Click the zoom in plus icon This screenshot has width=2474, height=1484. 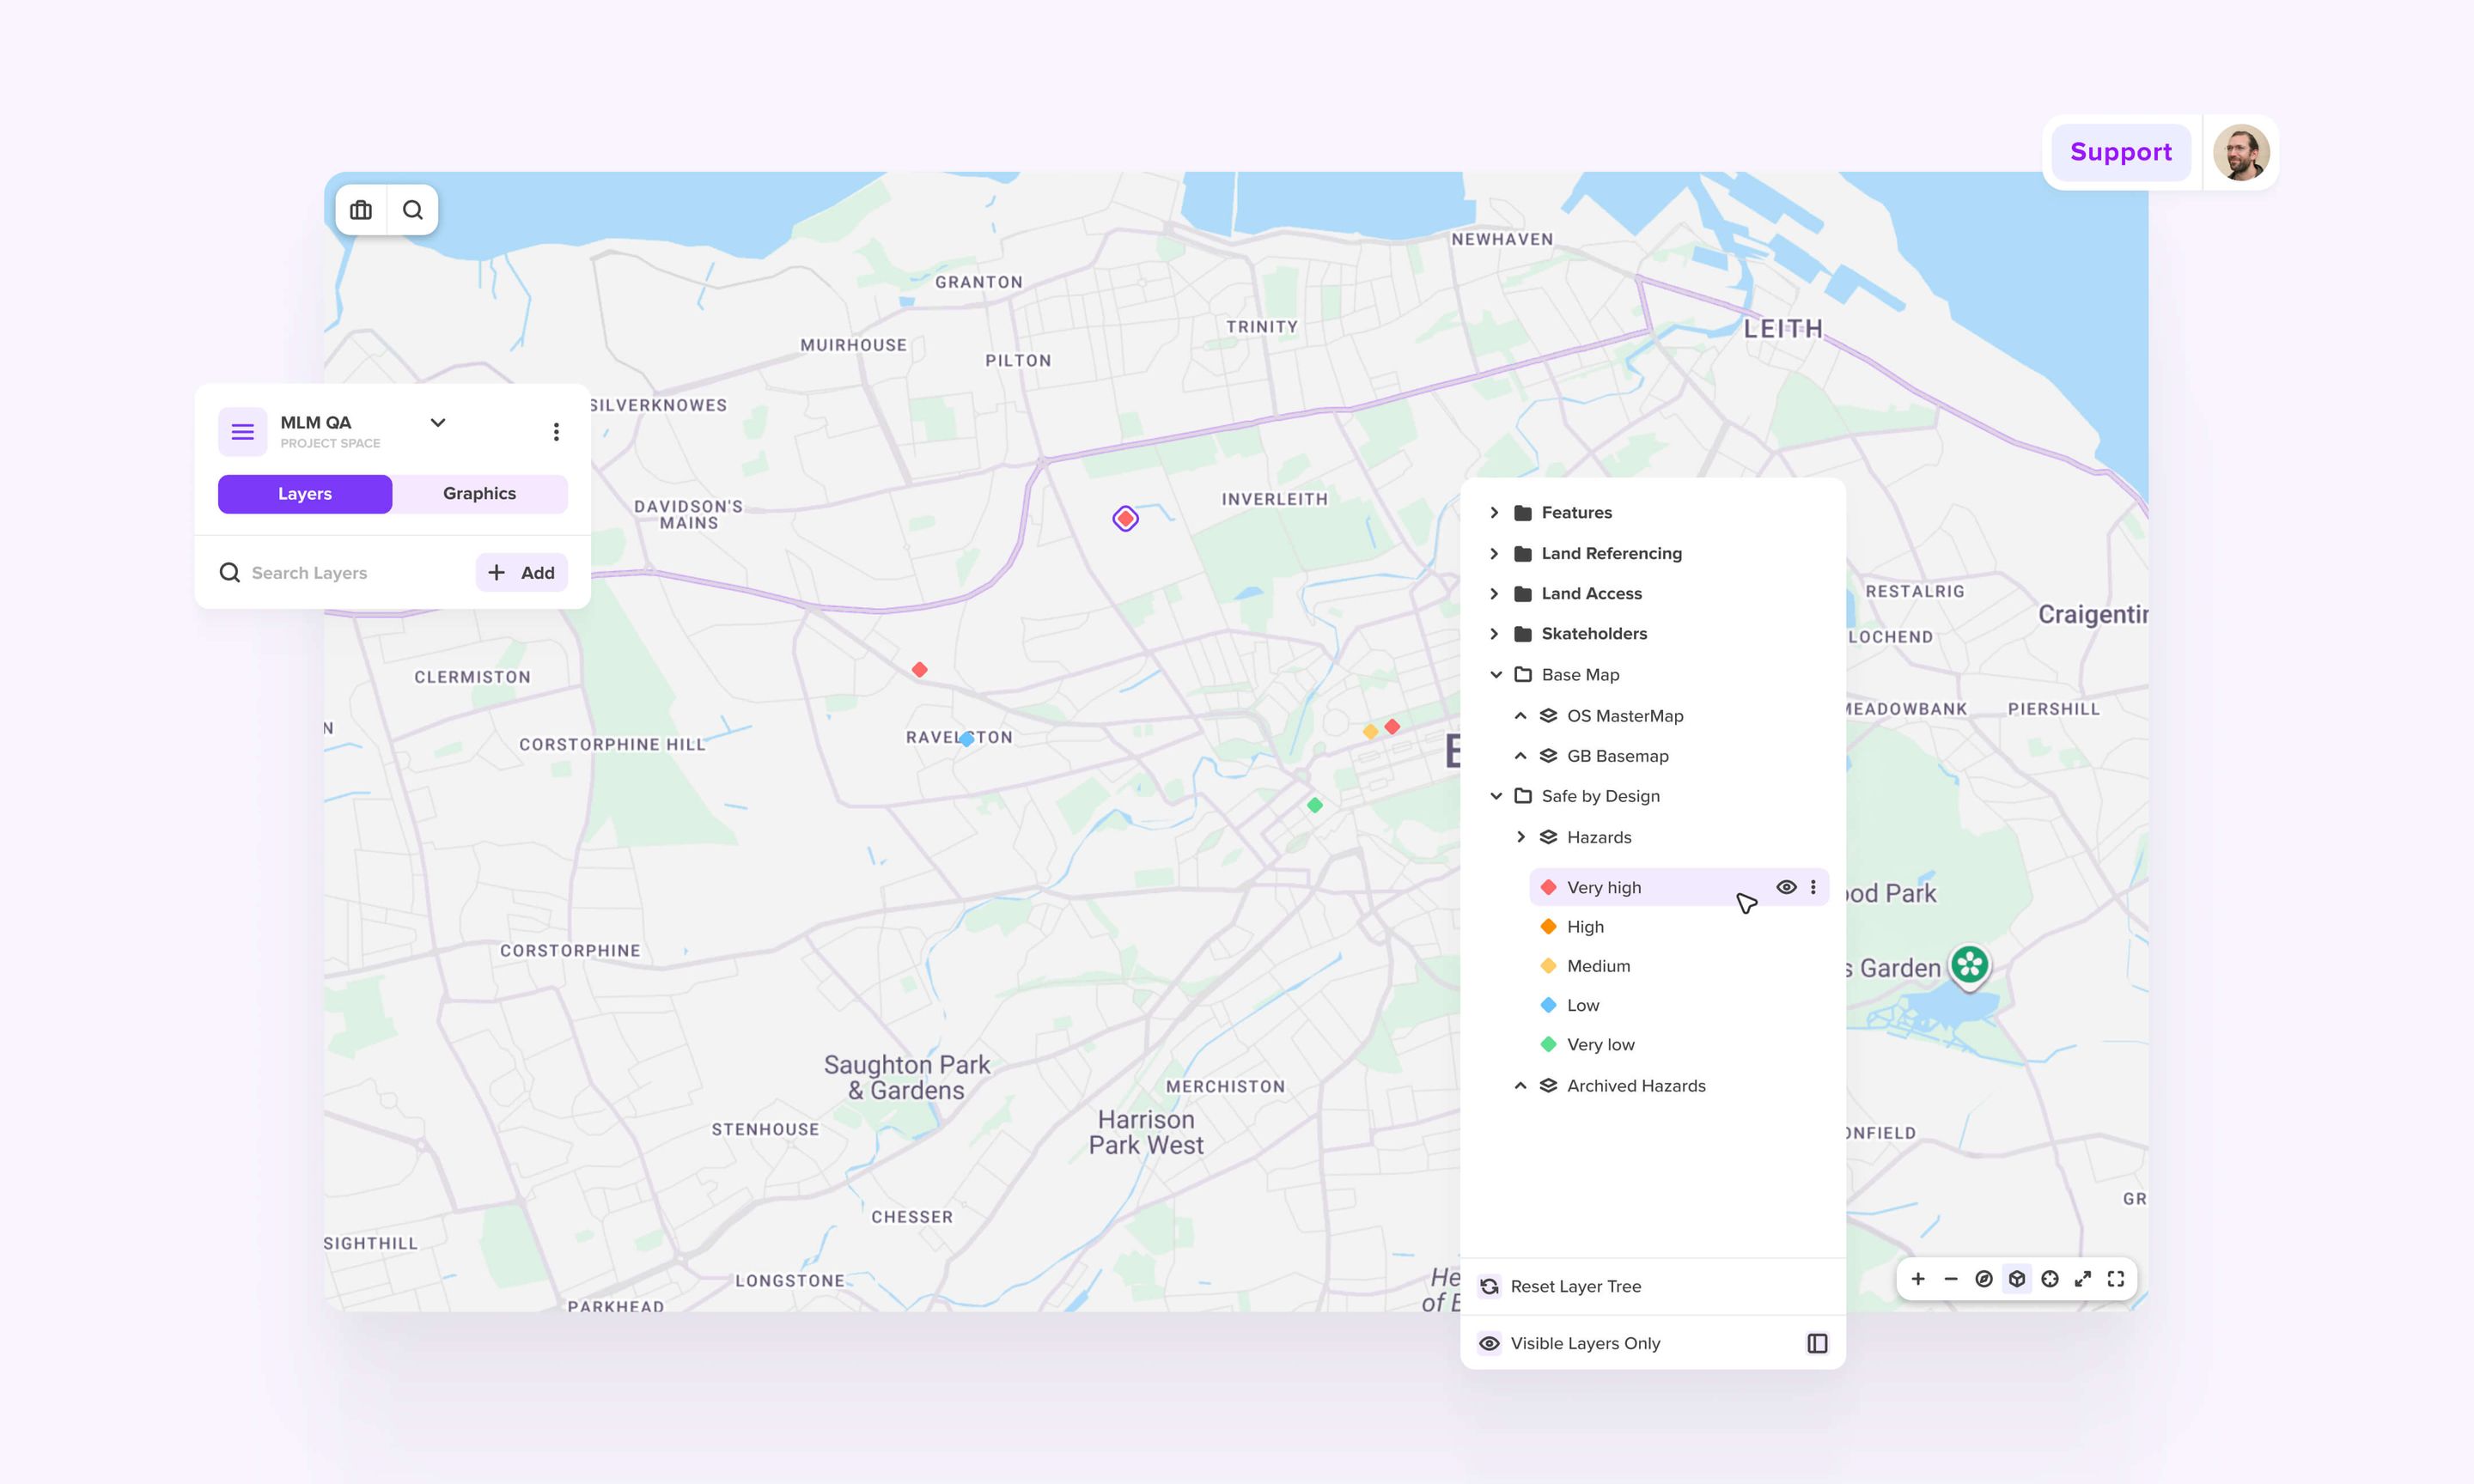[x=1917, y=1279]
